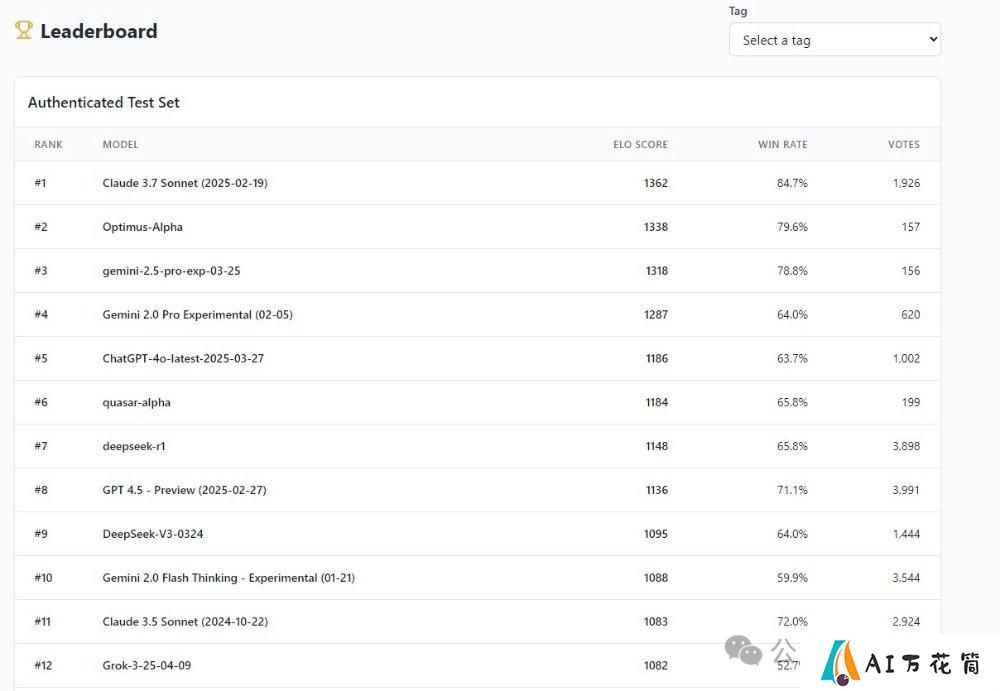This screenshot has height=691, width=1000.
Task: Click votes value 620
Action: [x=911, y=315]
